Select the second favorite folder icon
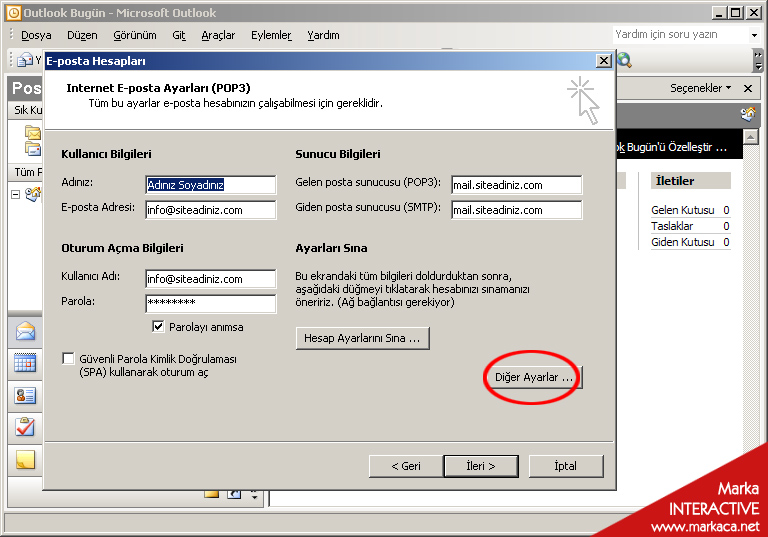This screenshot has width=768, height=537. (33, 148)
